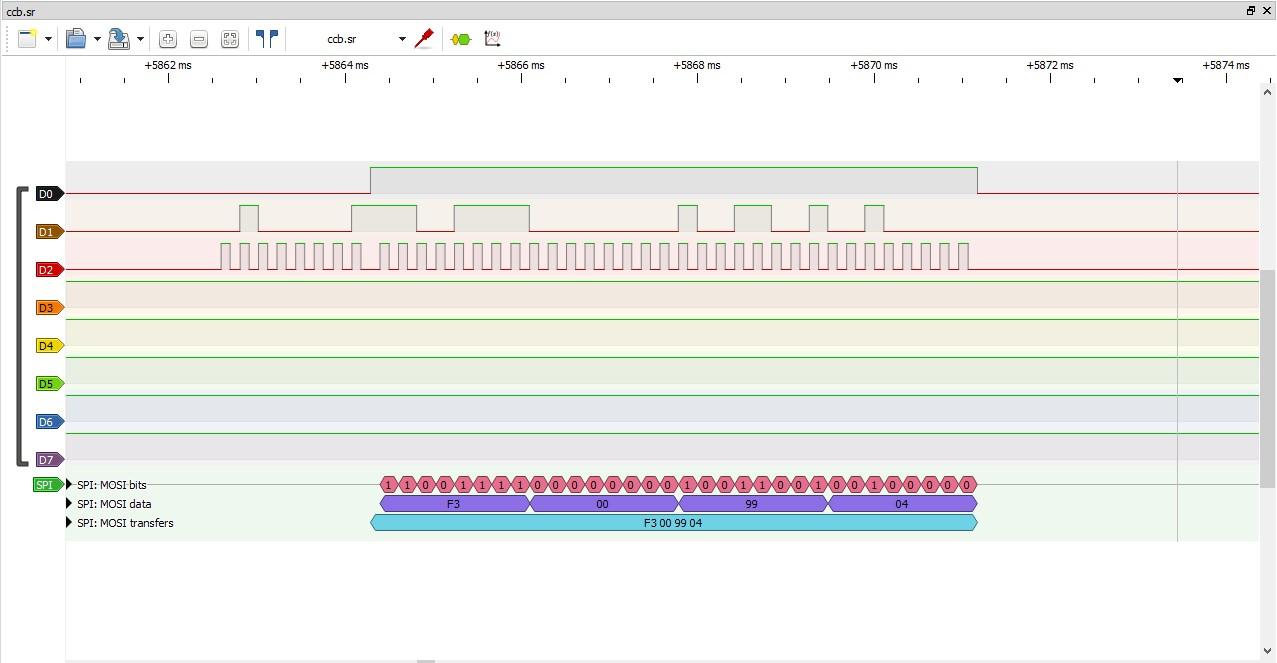Click the green SPI decoder label
Viewport: 1277px width, 663px height.
47,485
